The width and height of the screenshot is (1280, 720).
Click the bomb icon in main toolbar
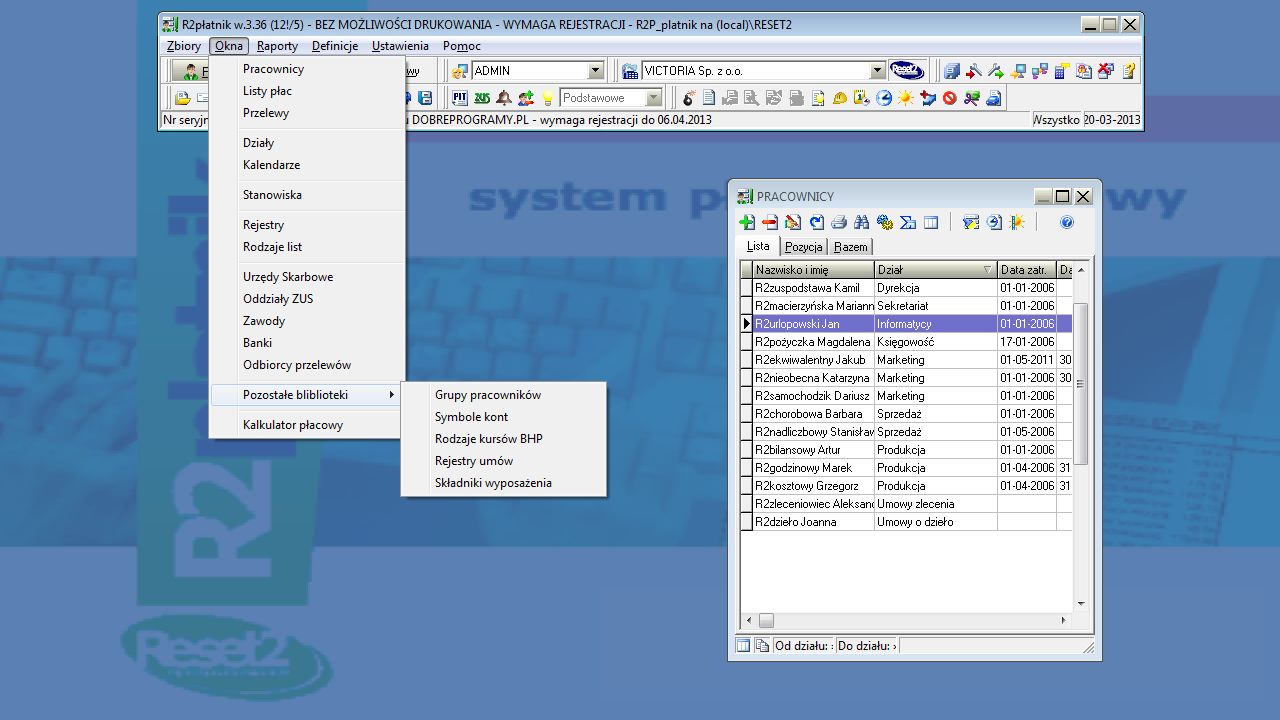pyautogui.click(x=689, y=98)
